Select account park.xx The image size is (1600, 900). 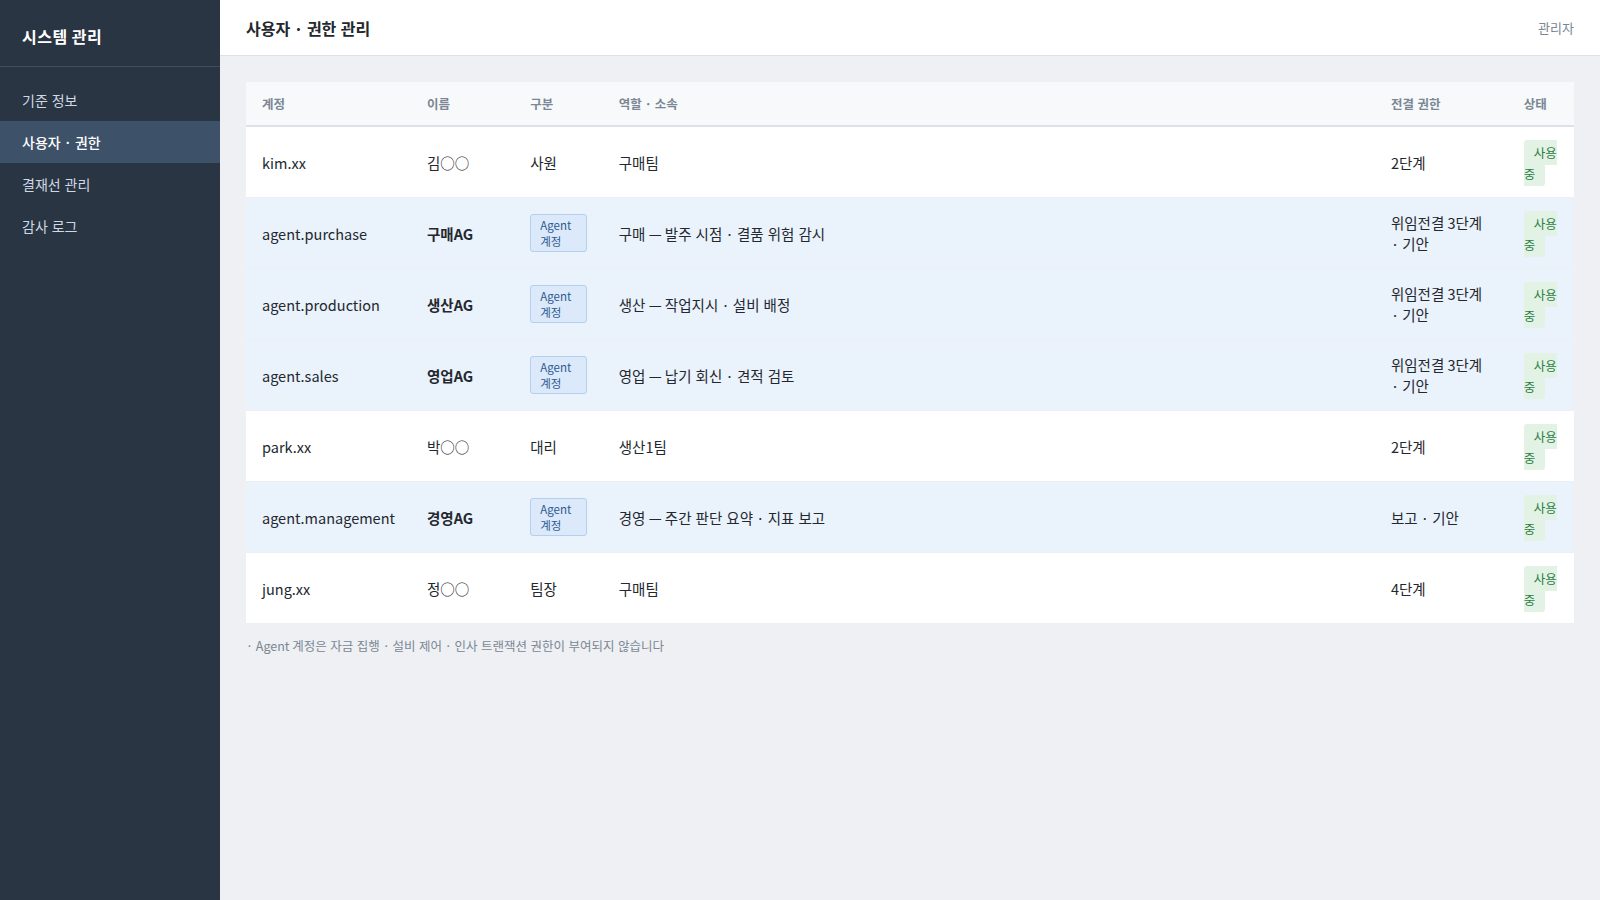pos(286,447)
